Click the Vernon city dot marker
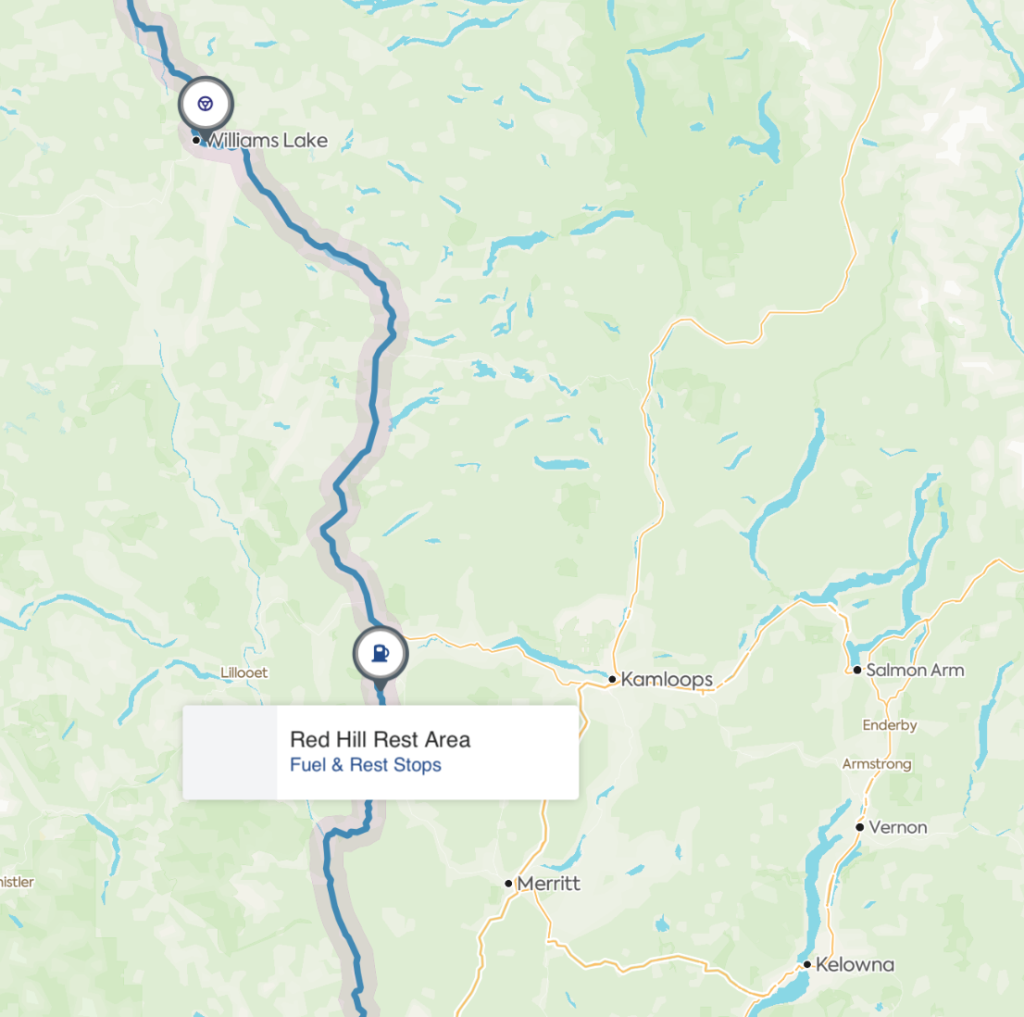The height and width of the screenshot is (1017, 1024). 860,828
